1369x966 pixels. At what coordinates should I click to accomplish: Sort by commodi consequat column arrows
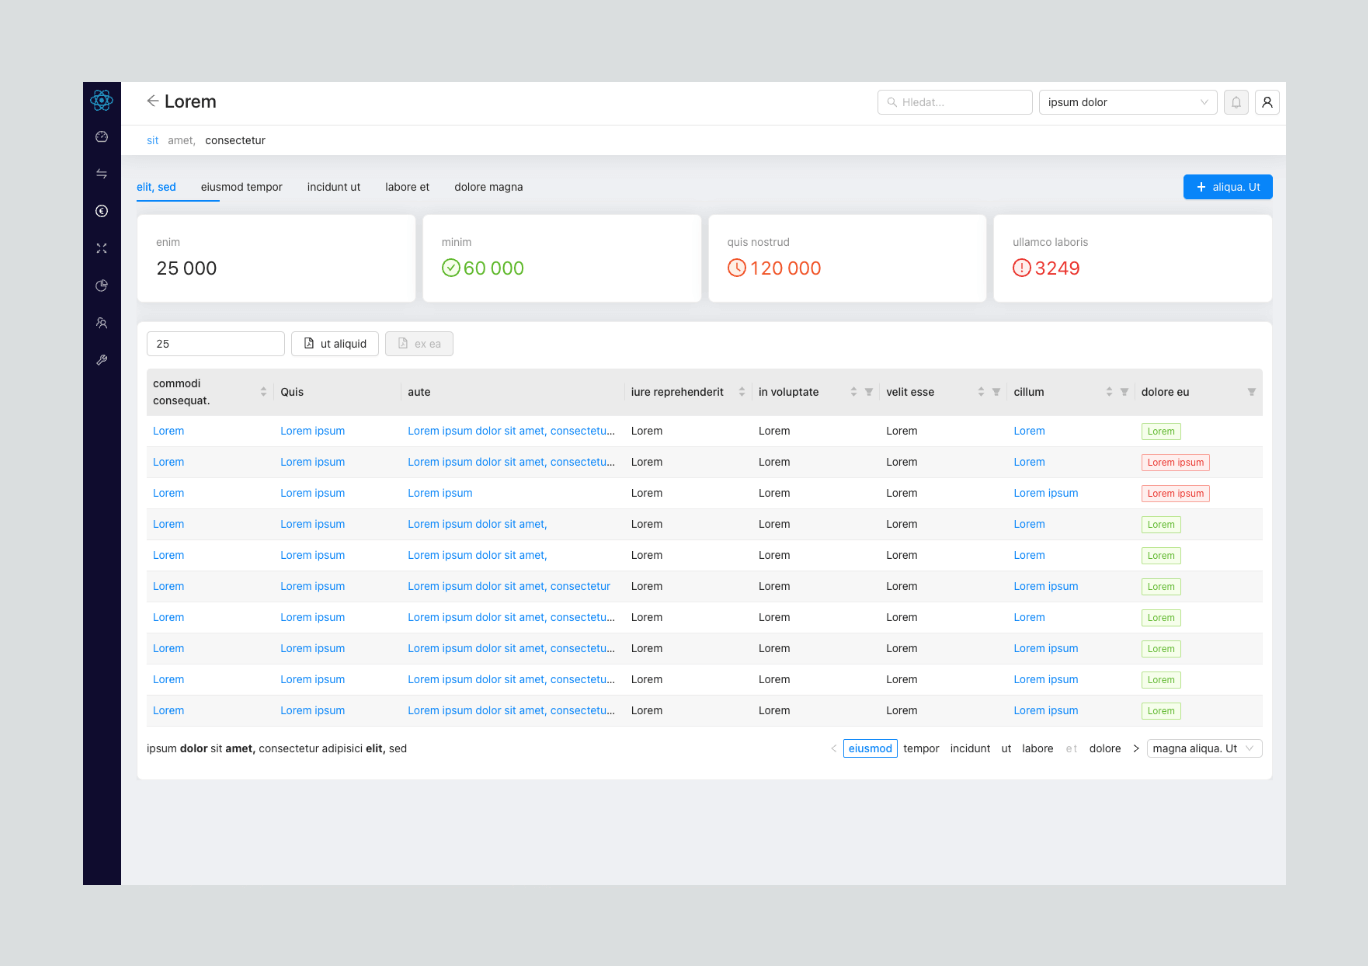(263, 392)
